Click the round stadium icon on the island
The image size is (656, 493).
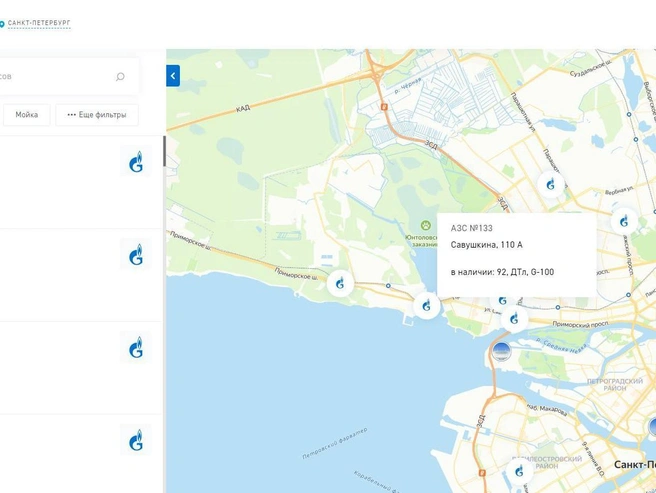[501, 351]
